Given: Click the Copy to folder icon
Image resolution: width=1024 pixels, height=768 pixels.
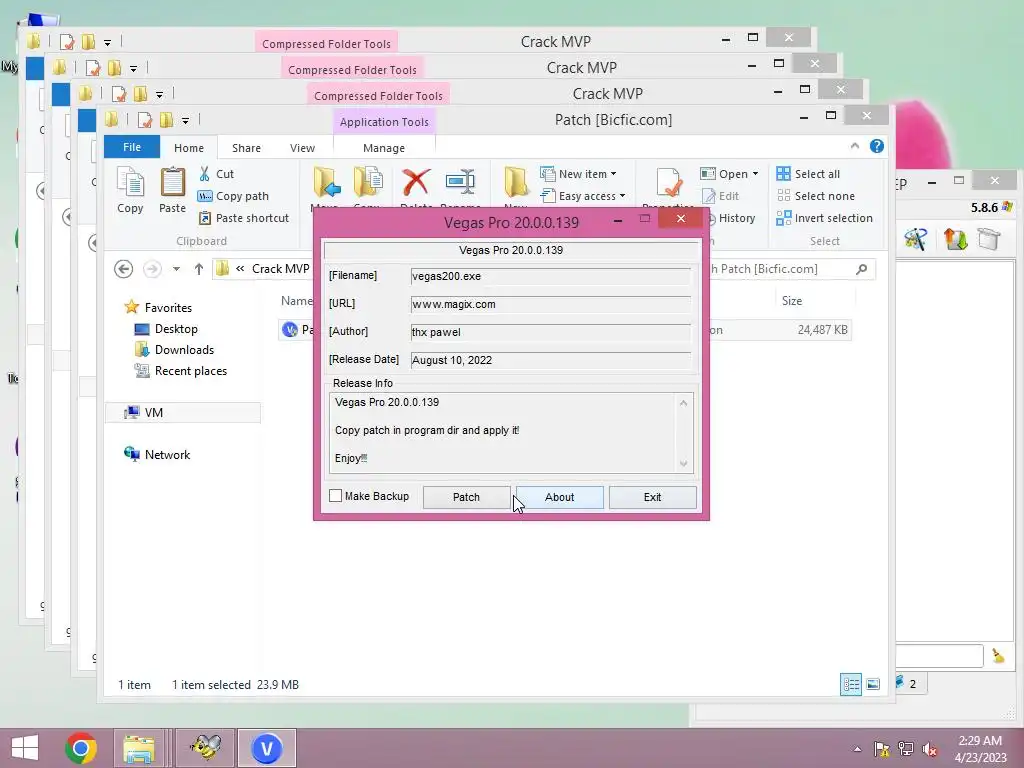Looking at the screenshot, I should 368,182.
